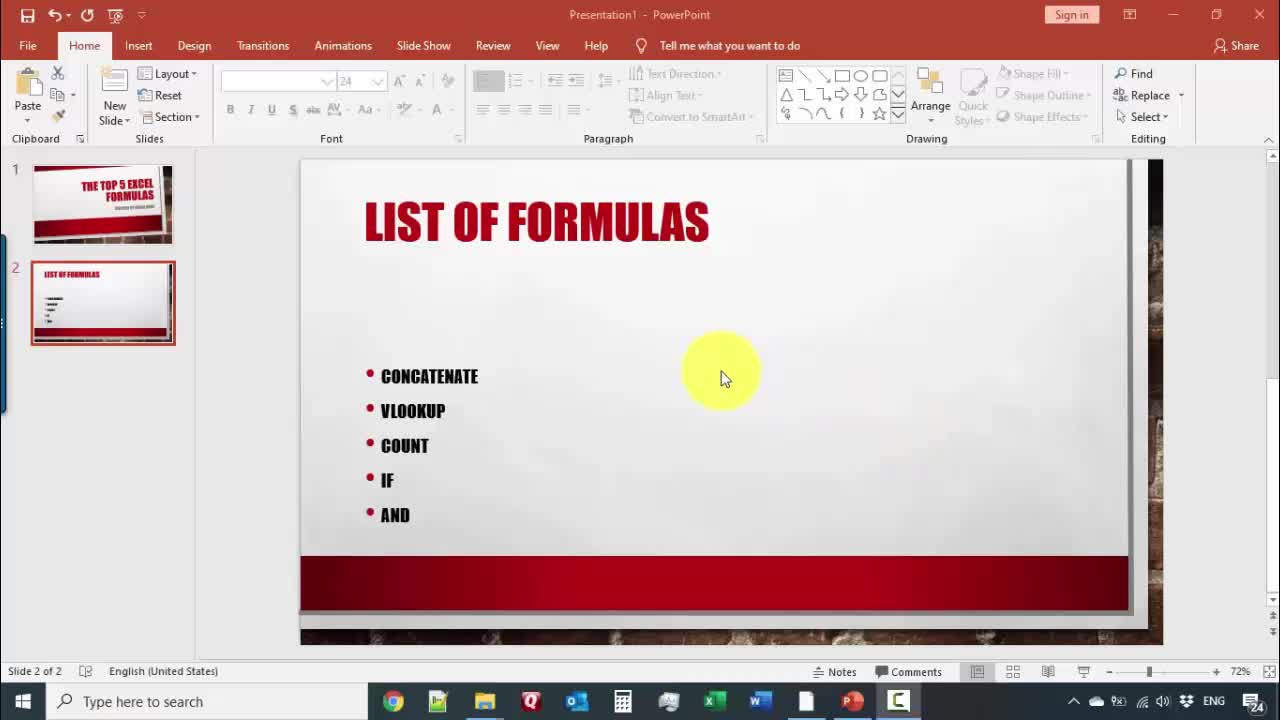Screen dimensions: 1280x720
Task: Switch to Normal view in status bar
Action: 977,672
